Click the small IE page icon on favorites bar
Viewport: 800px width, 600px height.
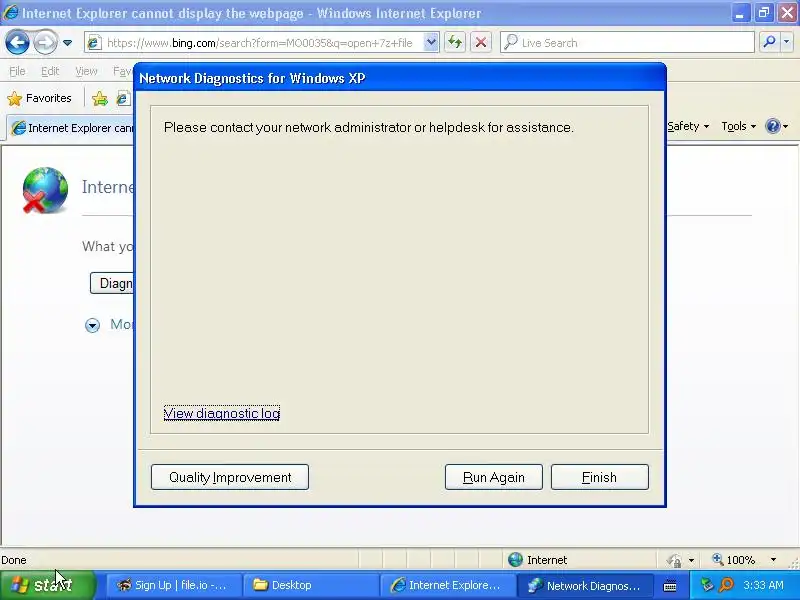(x=122, y=98)
